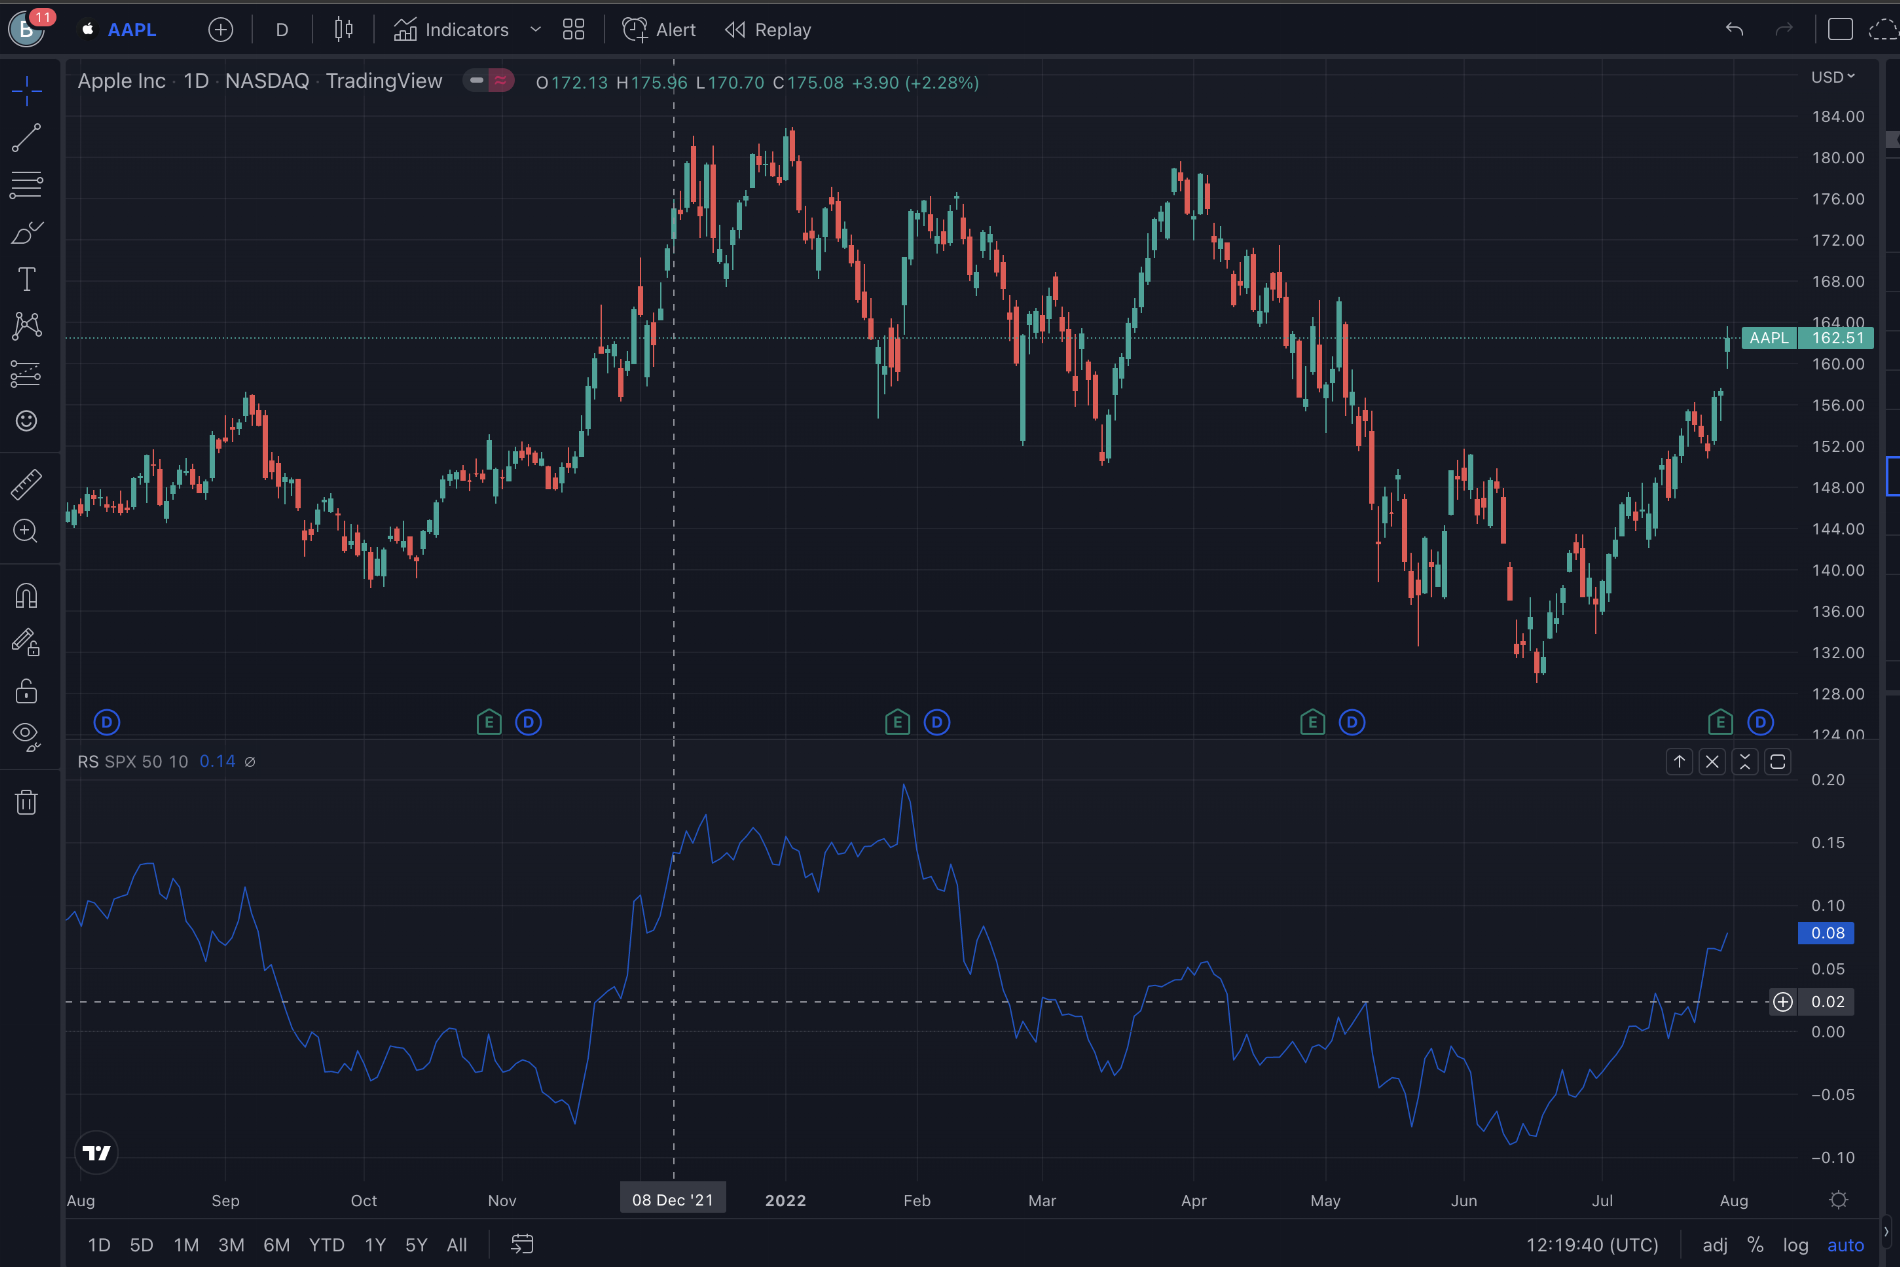This screenshot has width=1900, height=1267.
Task: Collapse the RS pane
Action: coord(1745,762)
